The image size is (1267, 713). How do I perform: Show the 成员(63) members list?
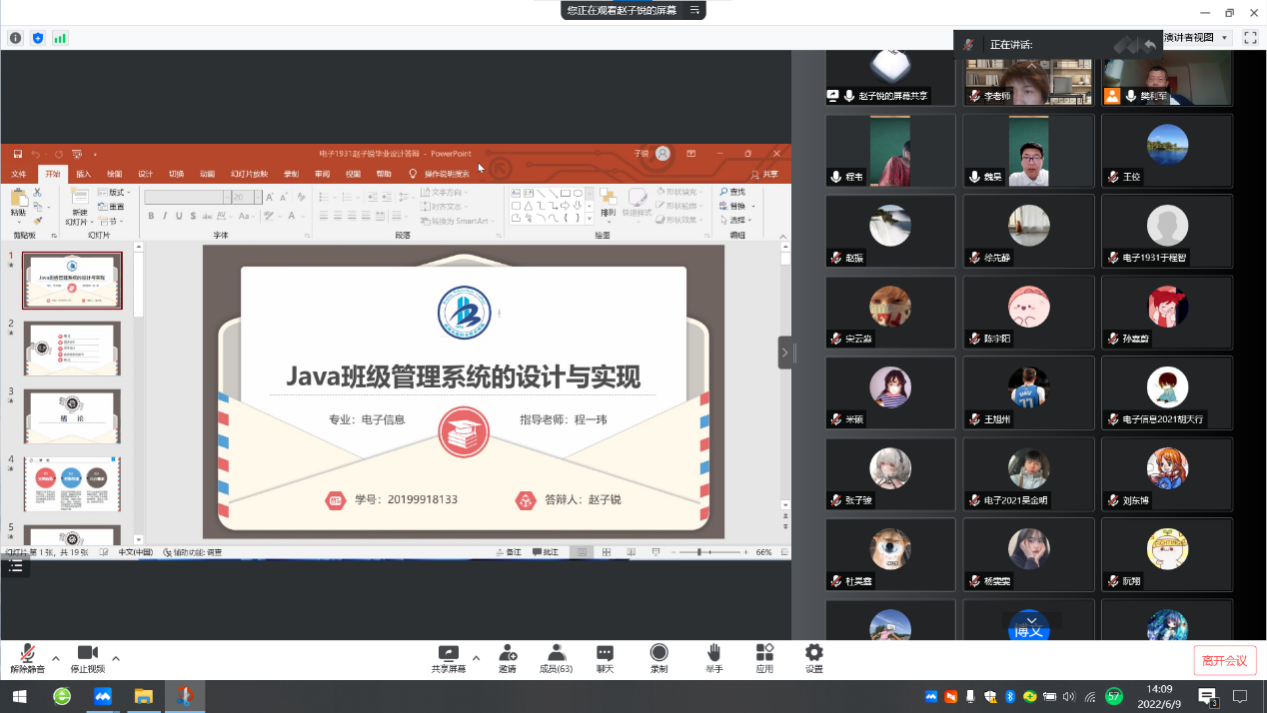pos(556,659)
